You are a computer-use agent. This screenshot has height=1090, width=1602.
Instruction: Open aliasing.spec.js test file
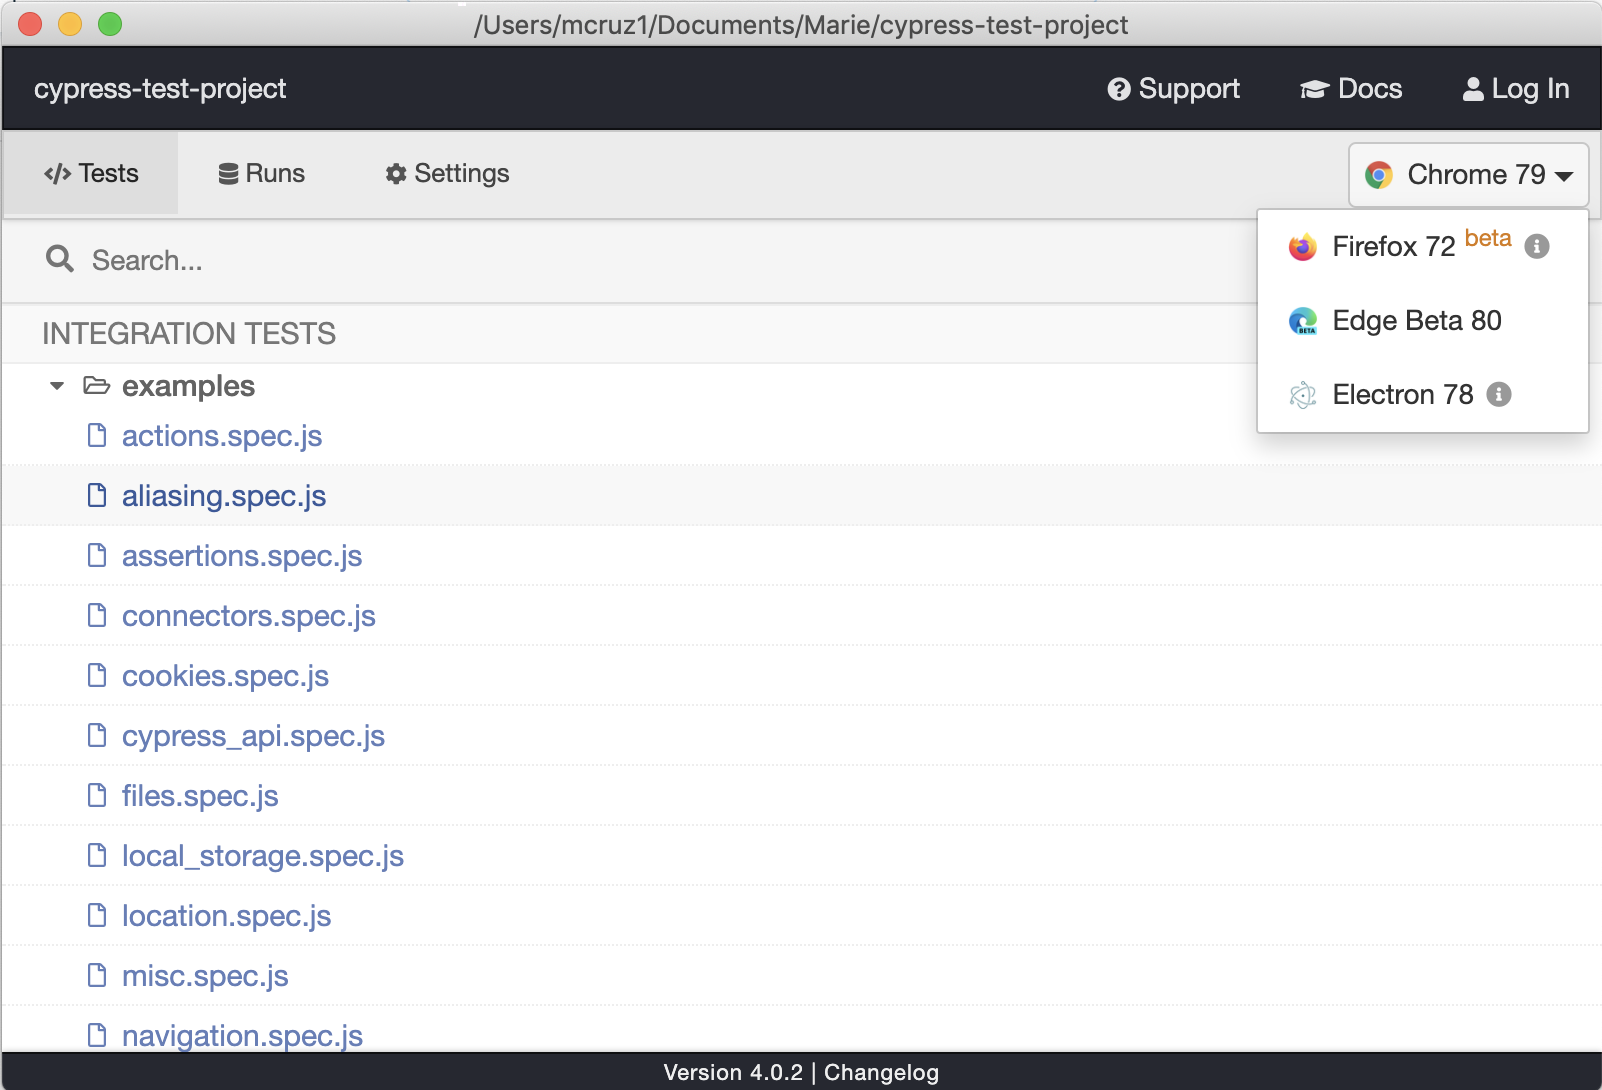[x=224, y=496]
